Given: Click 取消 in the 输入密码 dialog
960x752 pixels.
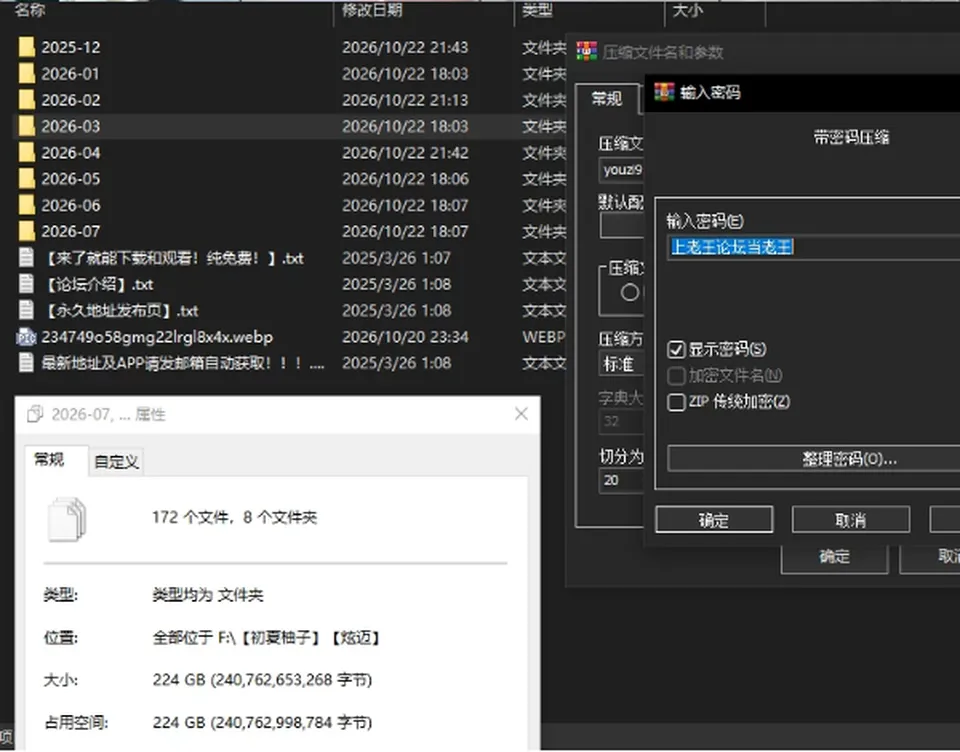Looking at the screenshot, I should point(850,521).
